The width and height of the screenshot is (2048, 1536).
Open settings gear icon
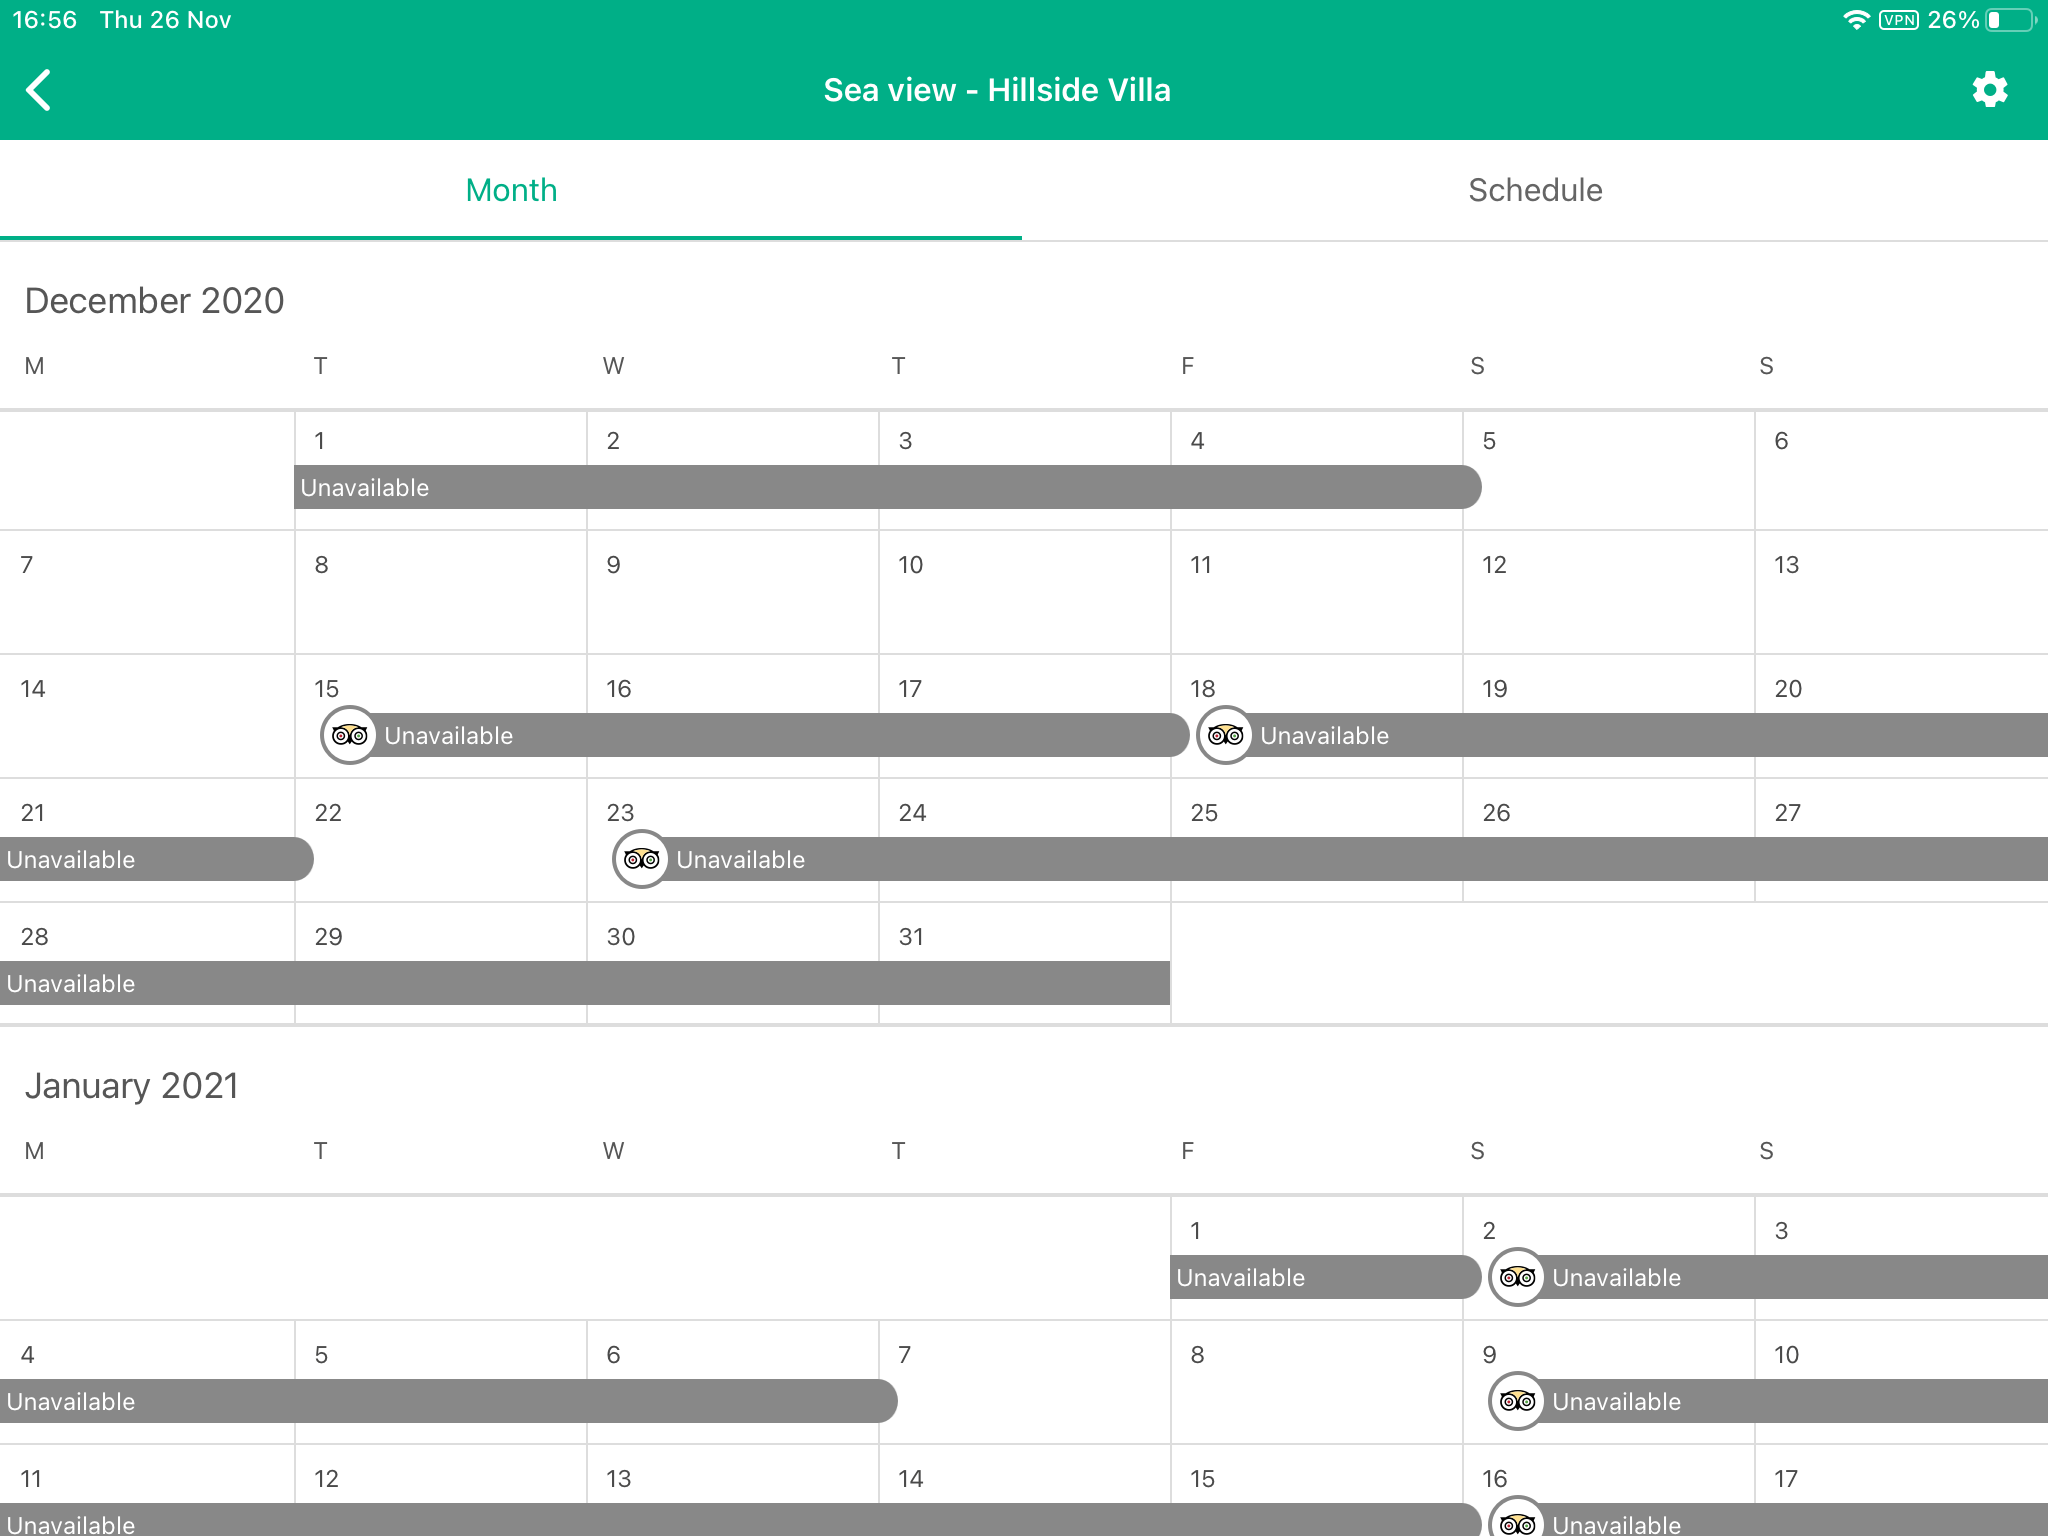(x=1989, y=90)
